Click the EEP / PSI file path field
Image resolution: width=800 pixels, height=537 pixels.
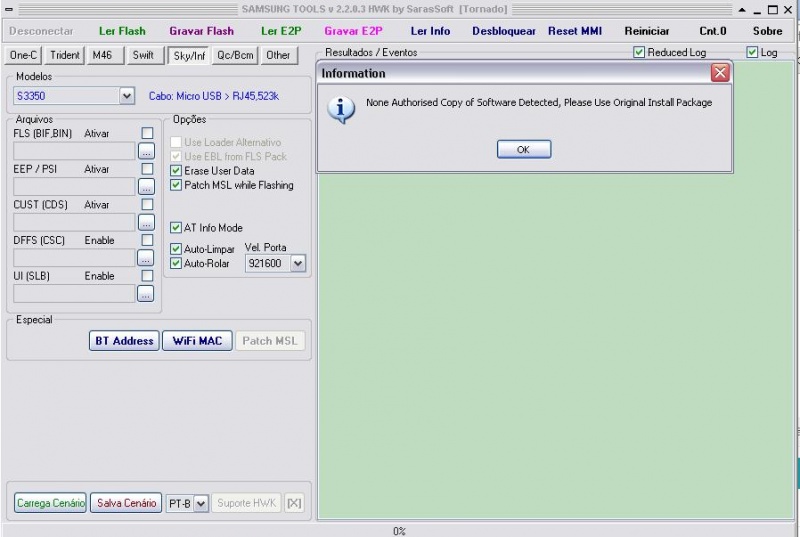click(74, 187)
